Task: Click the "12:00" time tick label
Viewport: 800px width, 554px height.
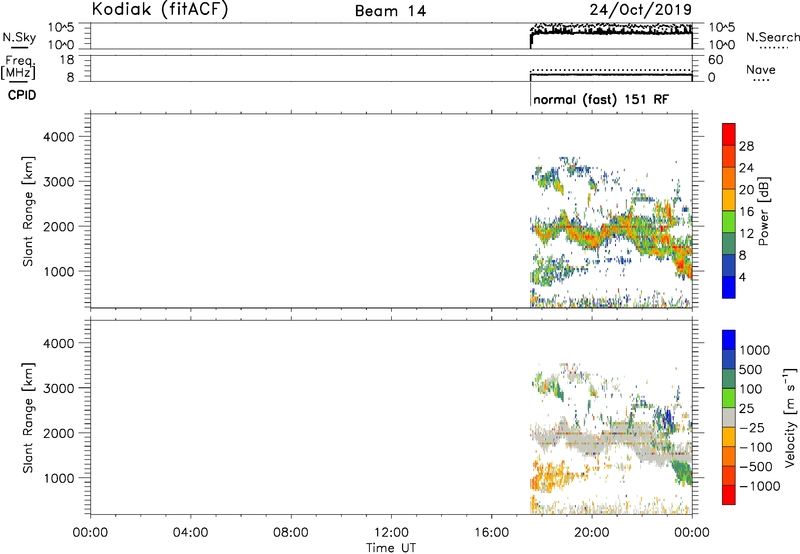Action: coord(391,533)
